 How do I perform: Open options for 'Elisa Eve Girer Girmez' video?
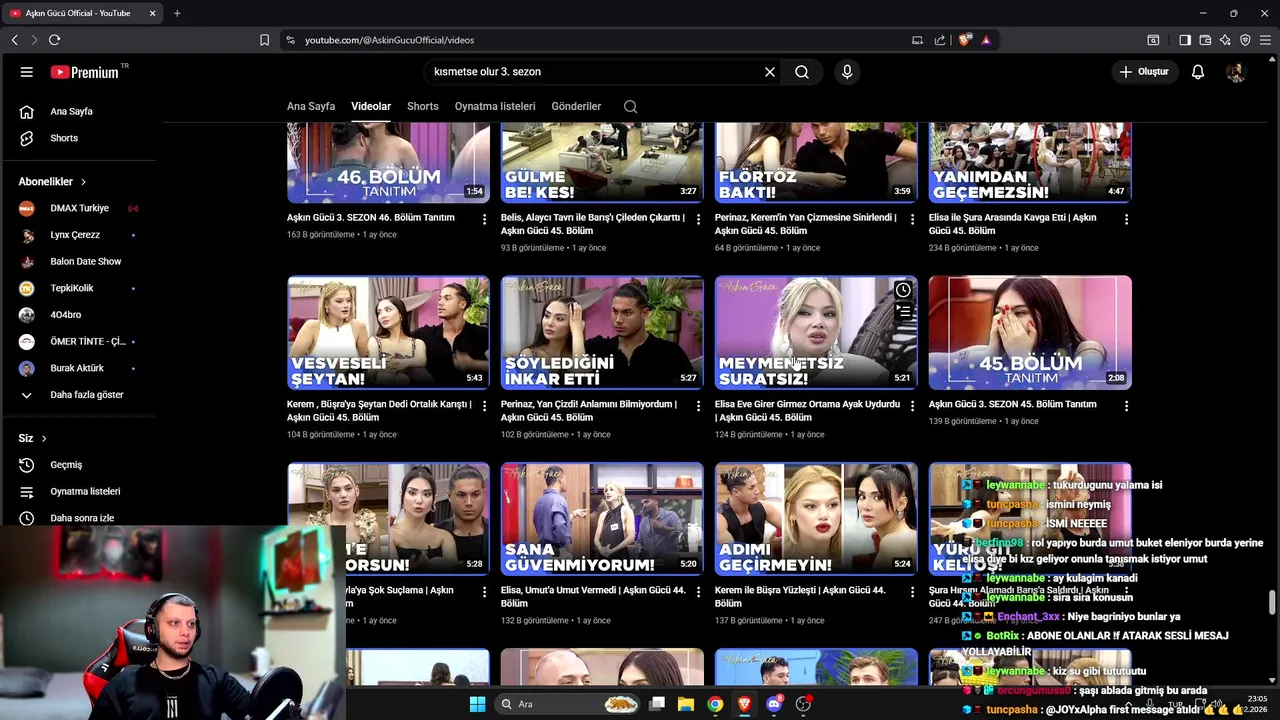[x=912, y=406]
